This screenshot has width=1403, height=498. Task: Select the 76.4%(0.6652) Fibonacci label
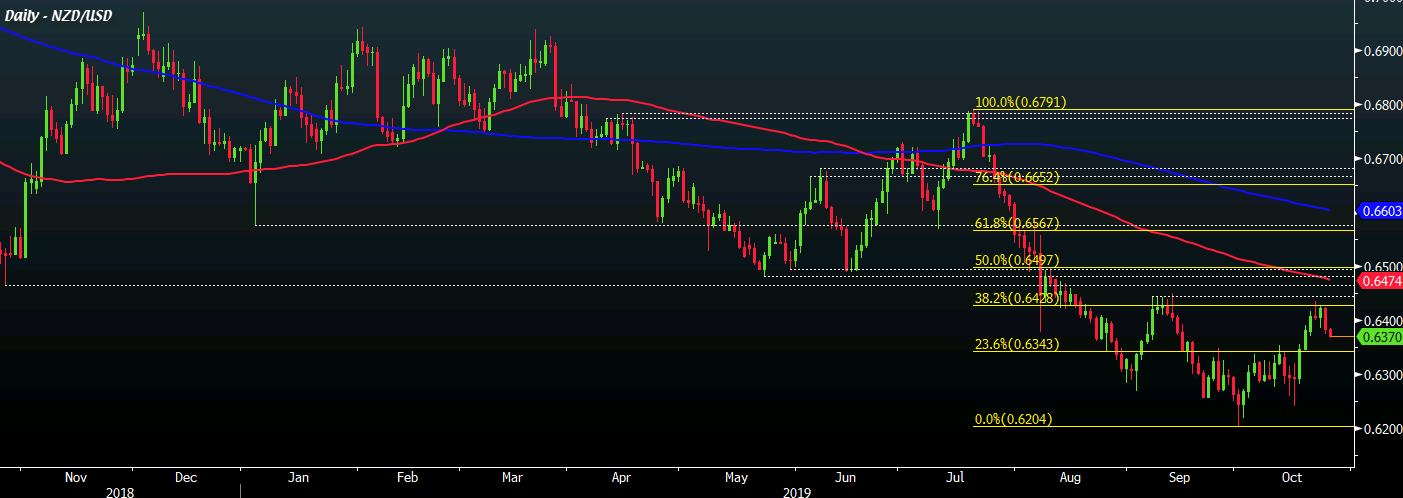tap(1016, 177)
